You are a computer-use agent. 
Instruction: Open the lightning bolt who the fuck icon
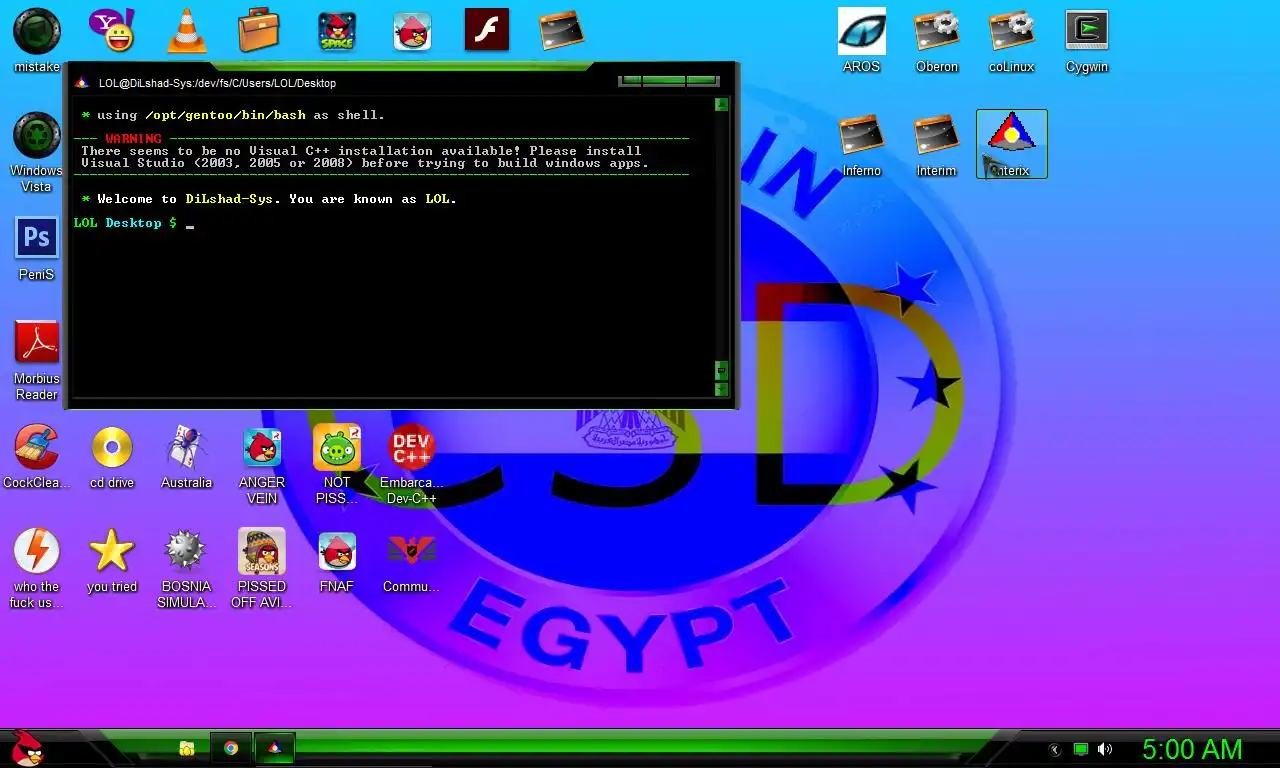pos(37,569)
